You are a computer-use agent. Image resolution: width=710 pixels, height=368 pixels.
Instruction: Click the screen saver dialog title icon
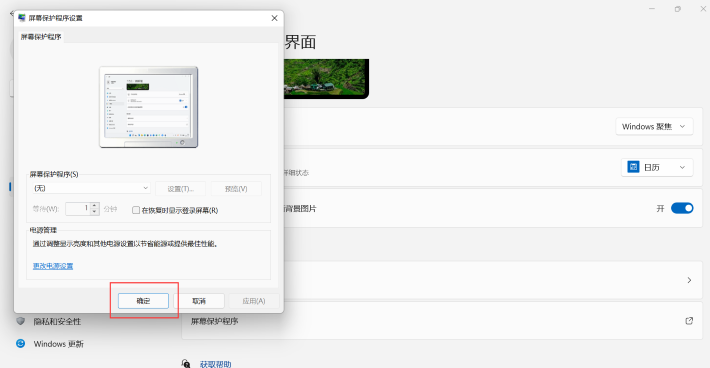point(21,18)
